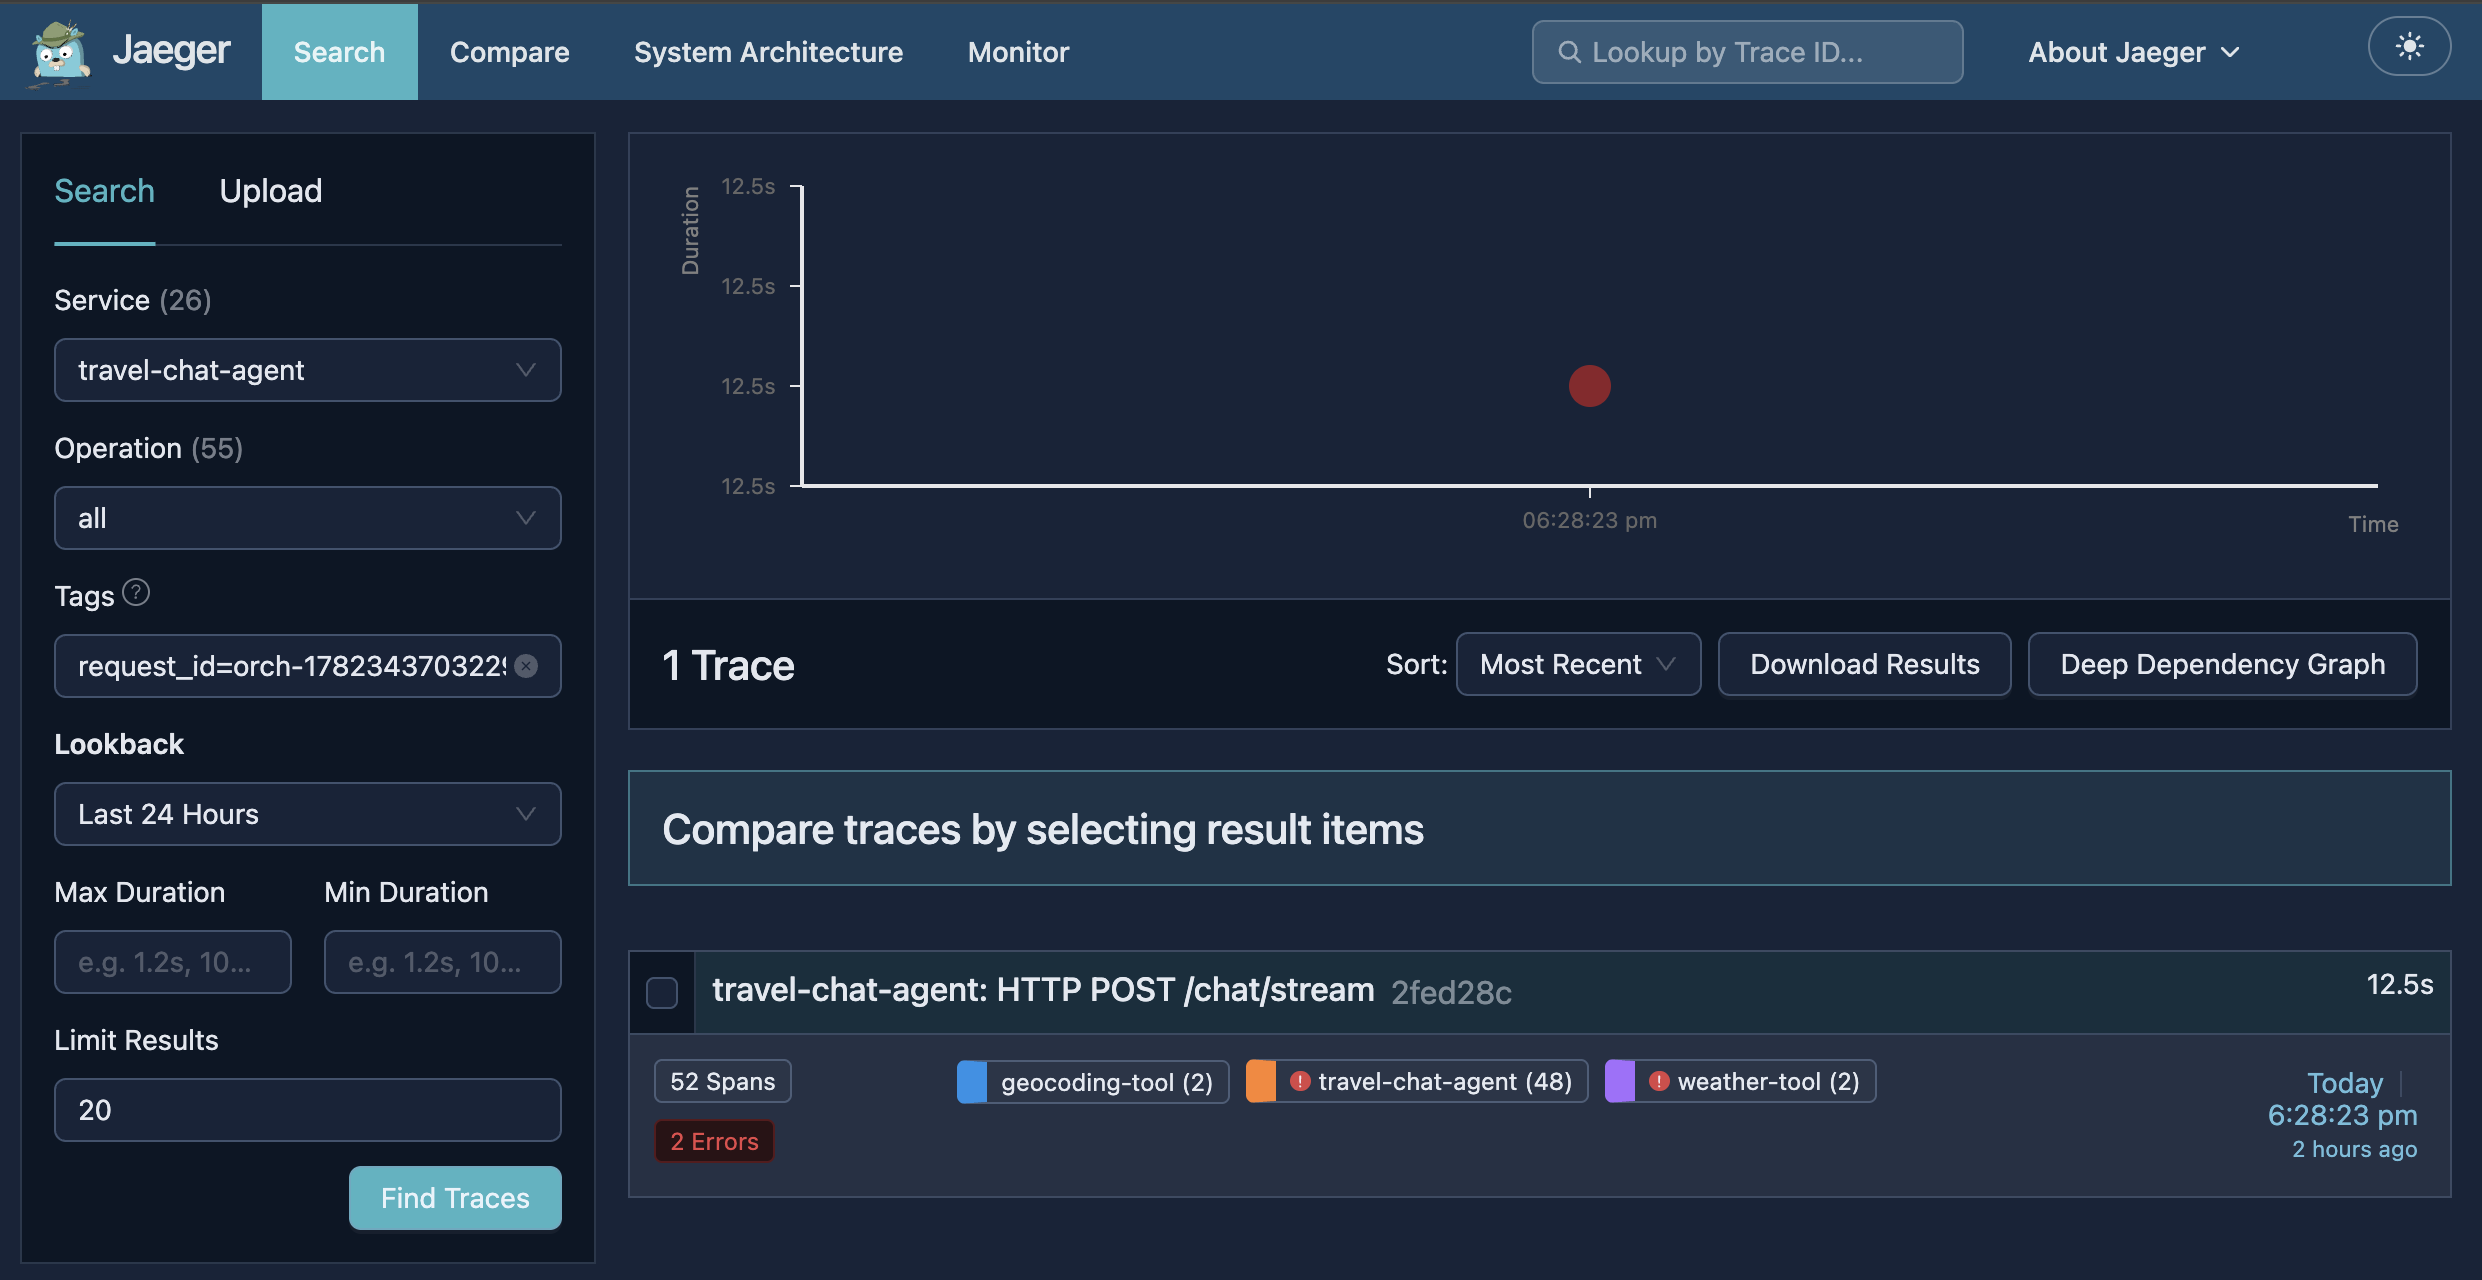The image size is (2482, 1280).
Task: Click Download Results button
Action: tap(1865, 664)
